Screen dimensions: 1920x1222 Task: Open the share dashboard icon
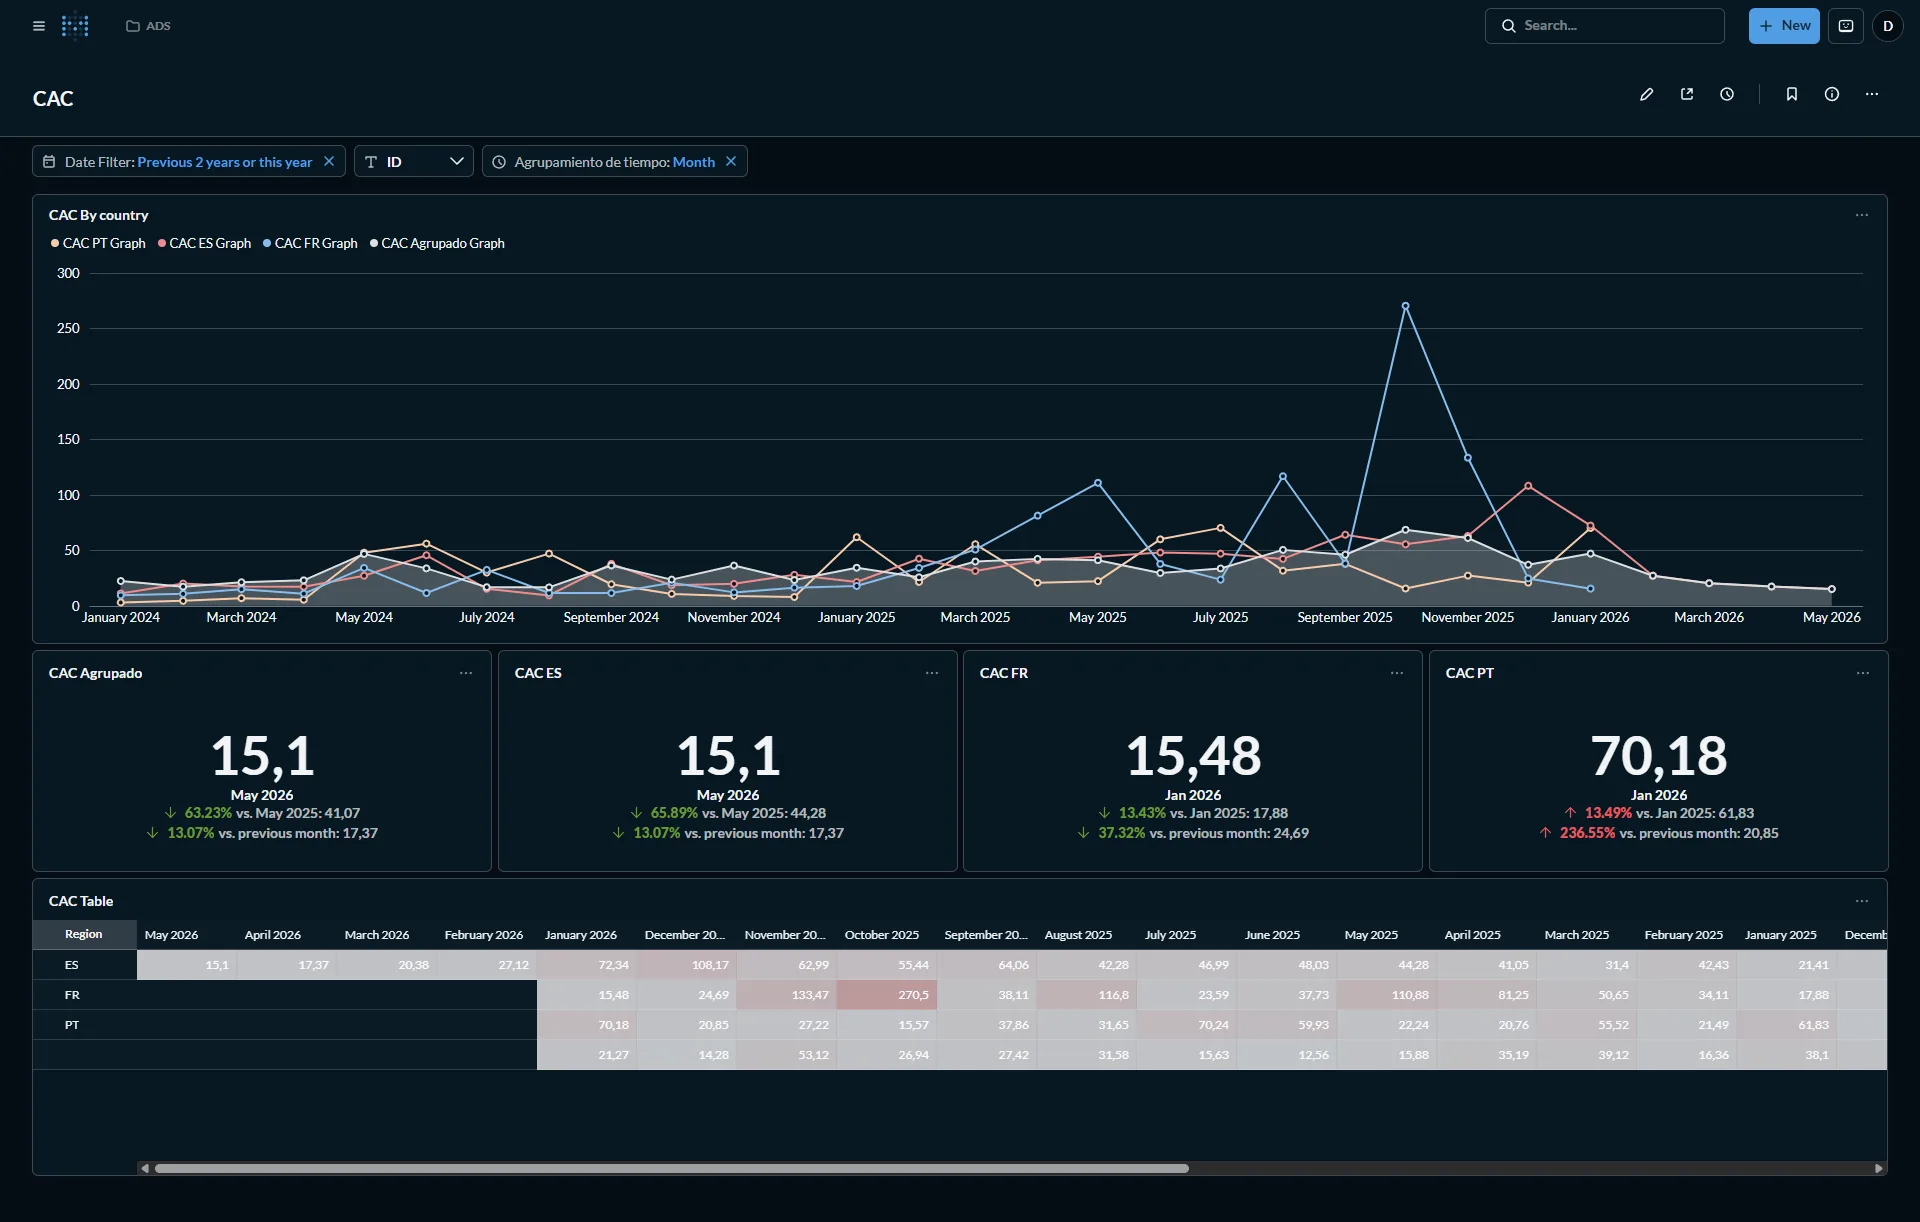pyautogui.click(x=1687, y=94)
